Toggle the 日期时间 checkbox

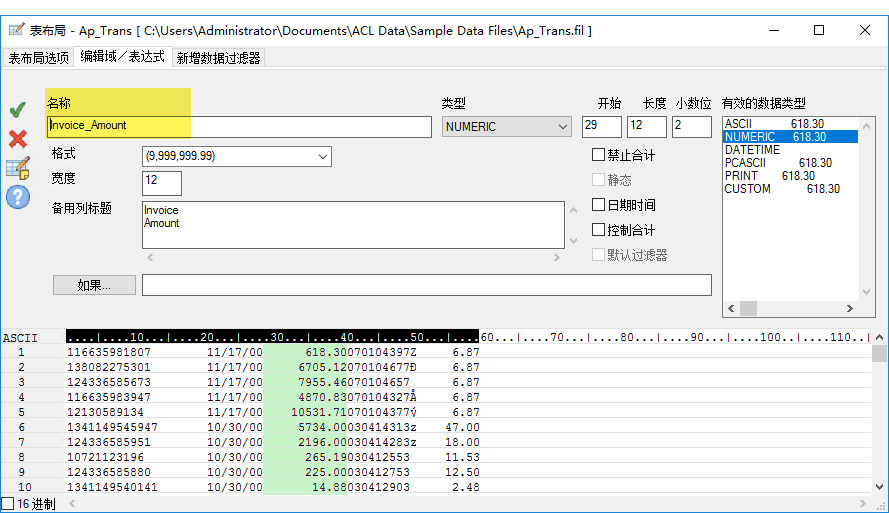point(599,205)
